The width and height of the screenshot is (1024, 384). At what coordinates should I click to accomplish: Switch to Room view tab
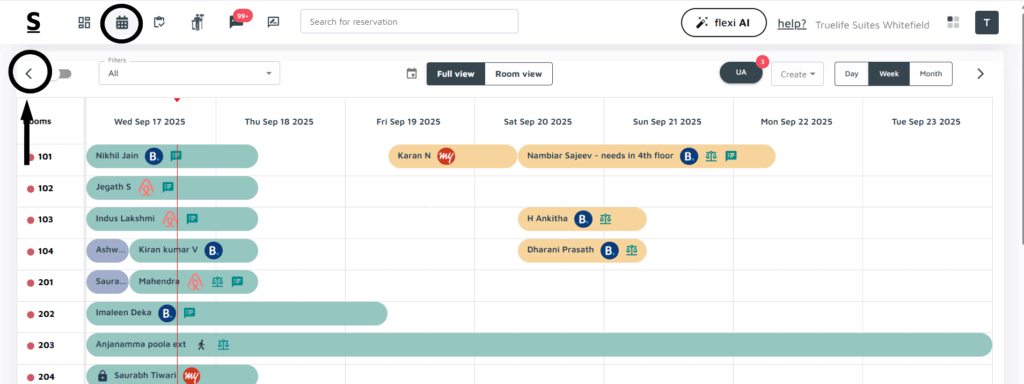click(x=519, y=74)
